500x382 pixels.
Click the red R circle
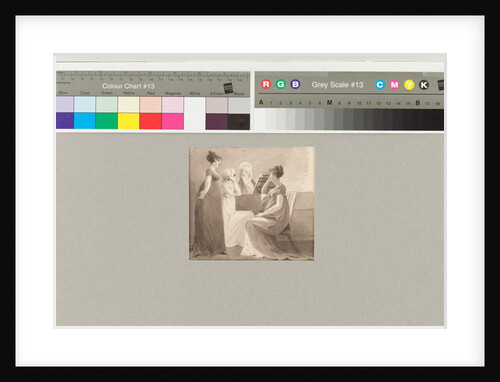tap(266, 84)
